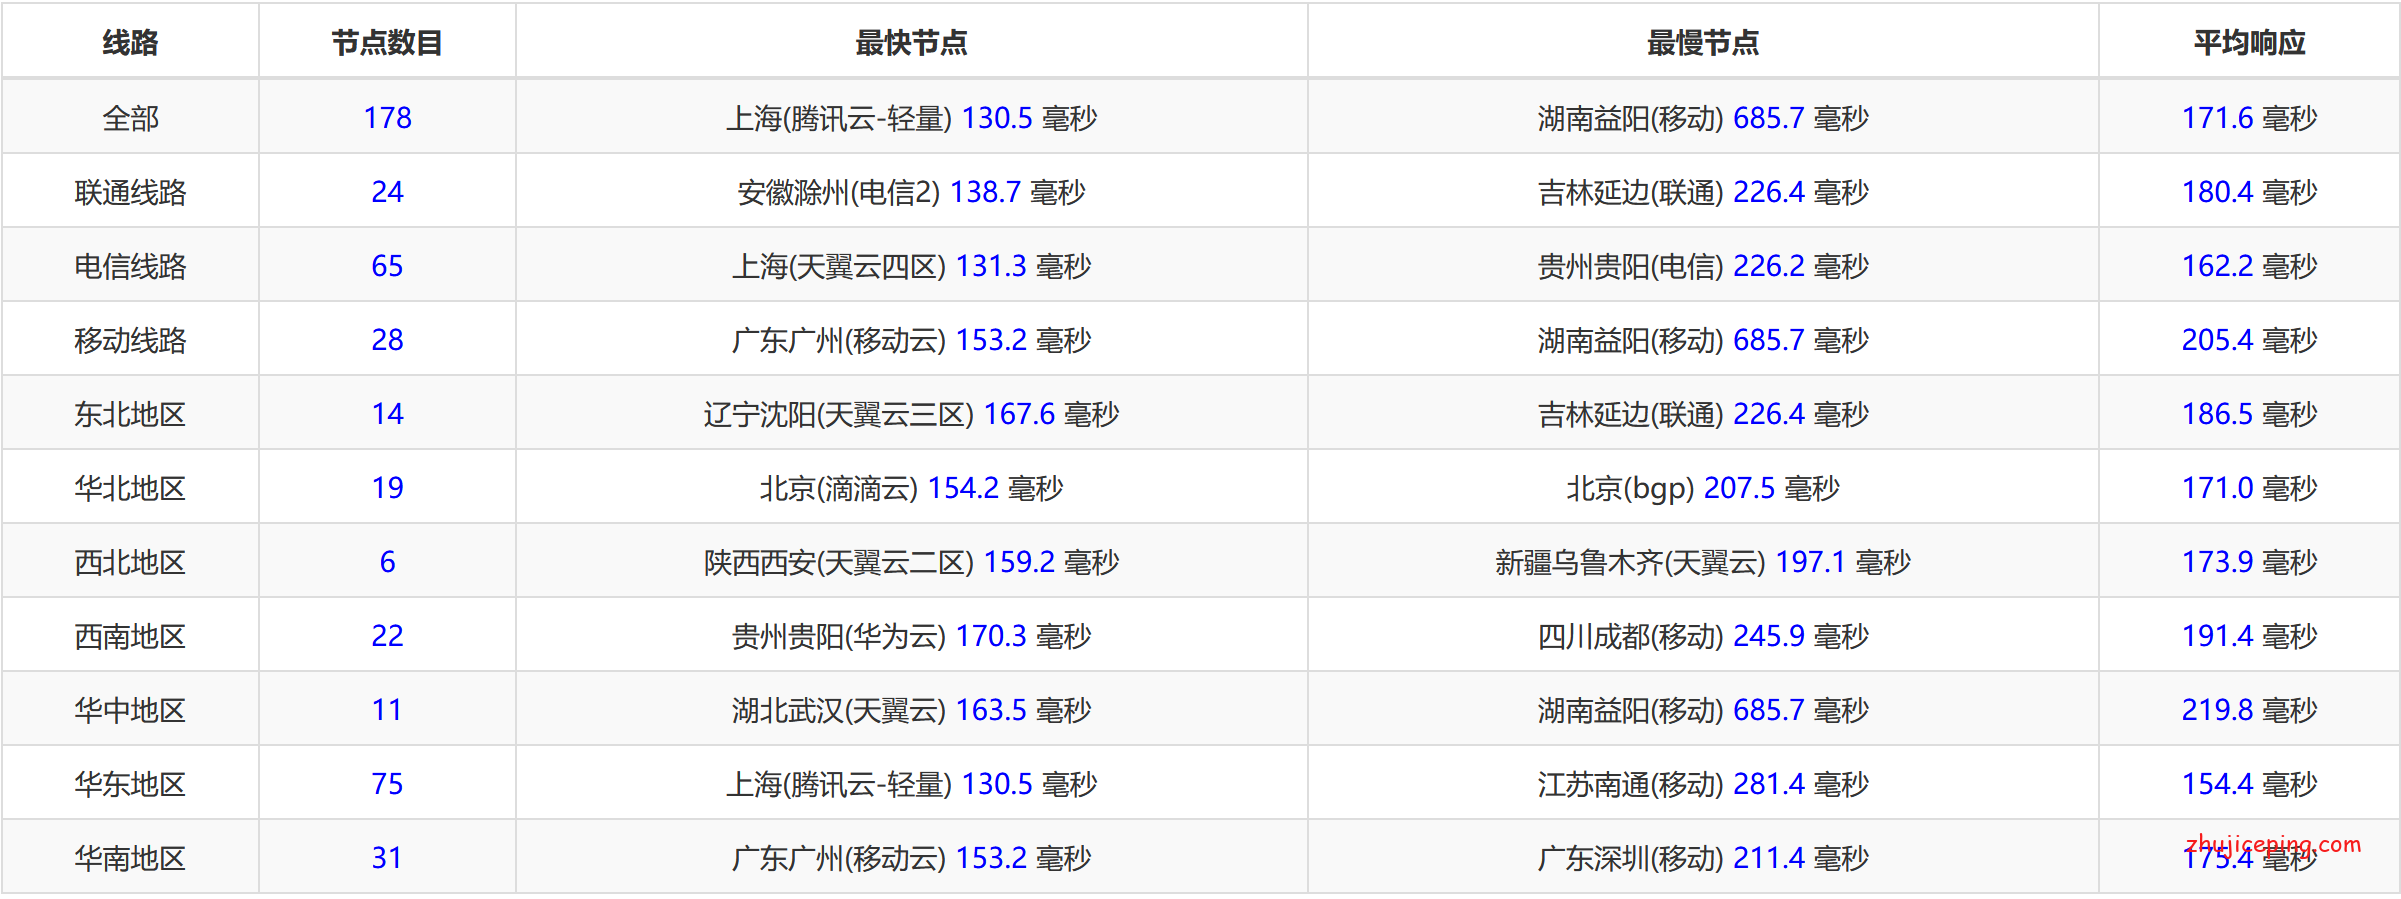The width and height of the screenshot is (2401, 899).
Task: Click 新疆乌鲁木齐(天翼云) 197.1 毫秒 cell
Action: [1703, 562]
